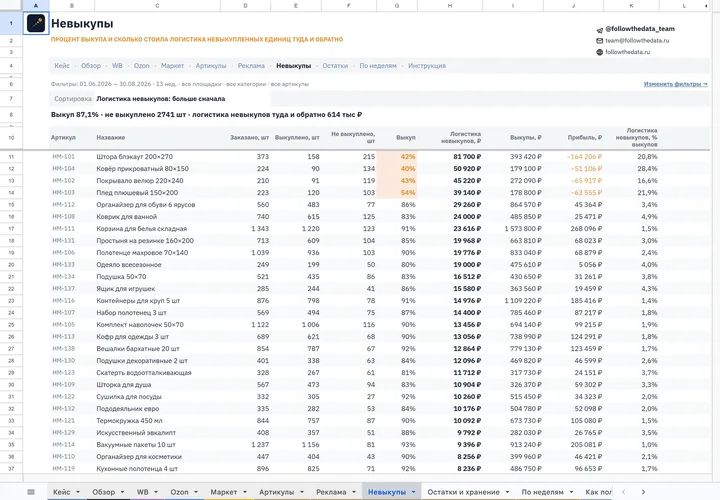This screenshot has height=500, width=720.
Task: Open dropdown arrow on the Реклама sheet tab
Action: point(354,492)
